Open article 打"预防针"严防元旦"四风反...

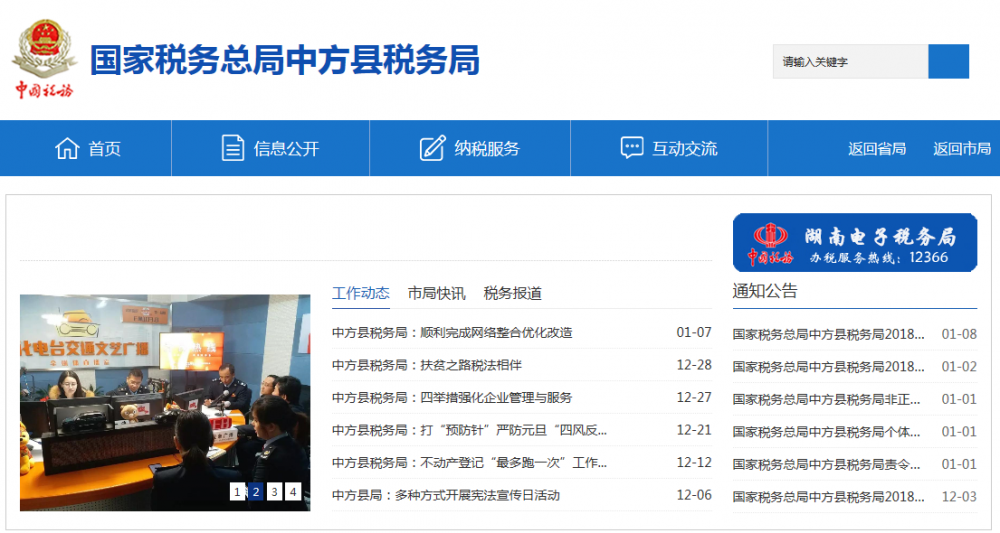tap(469, 430)
